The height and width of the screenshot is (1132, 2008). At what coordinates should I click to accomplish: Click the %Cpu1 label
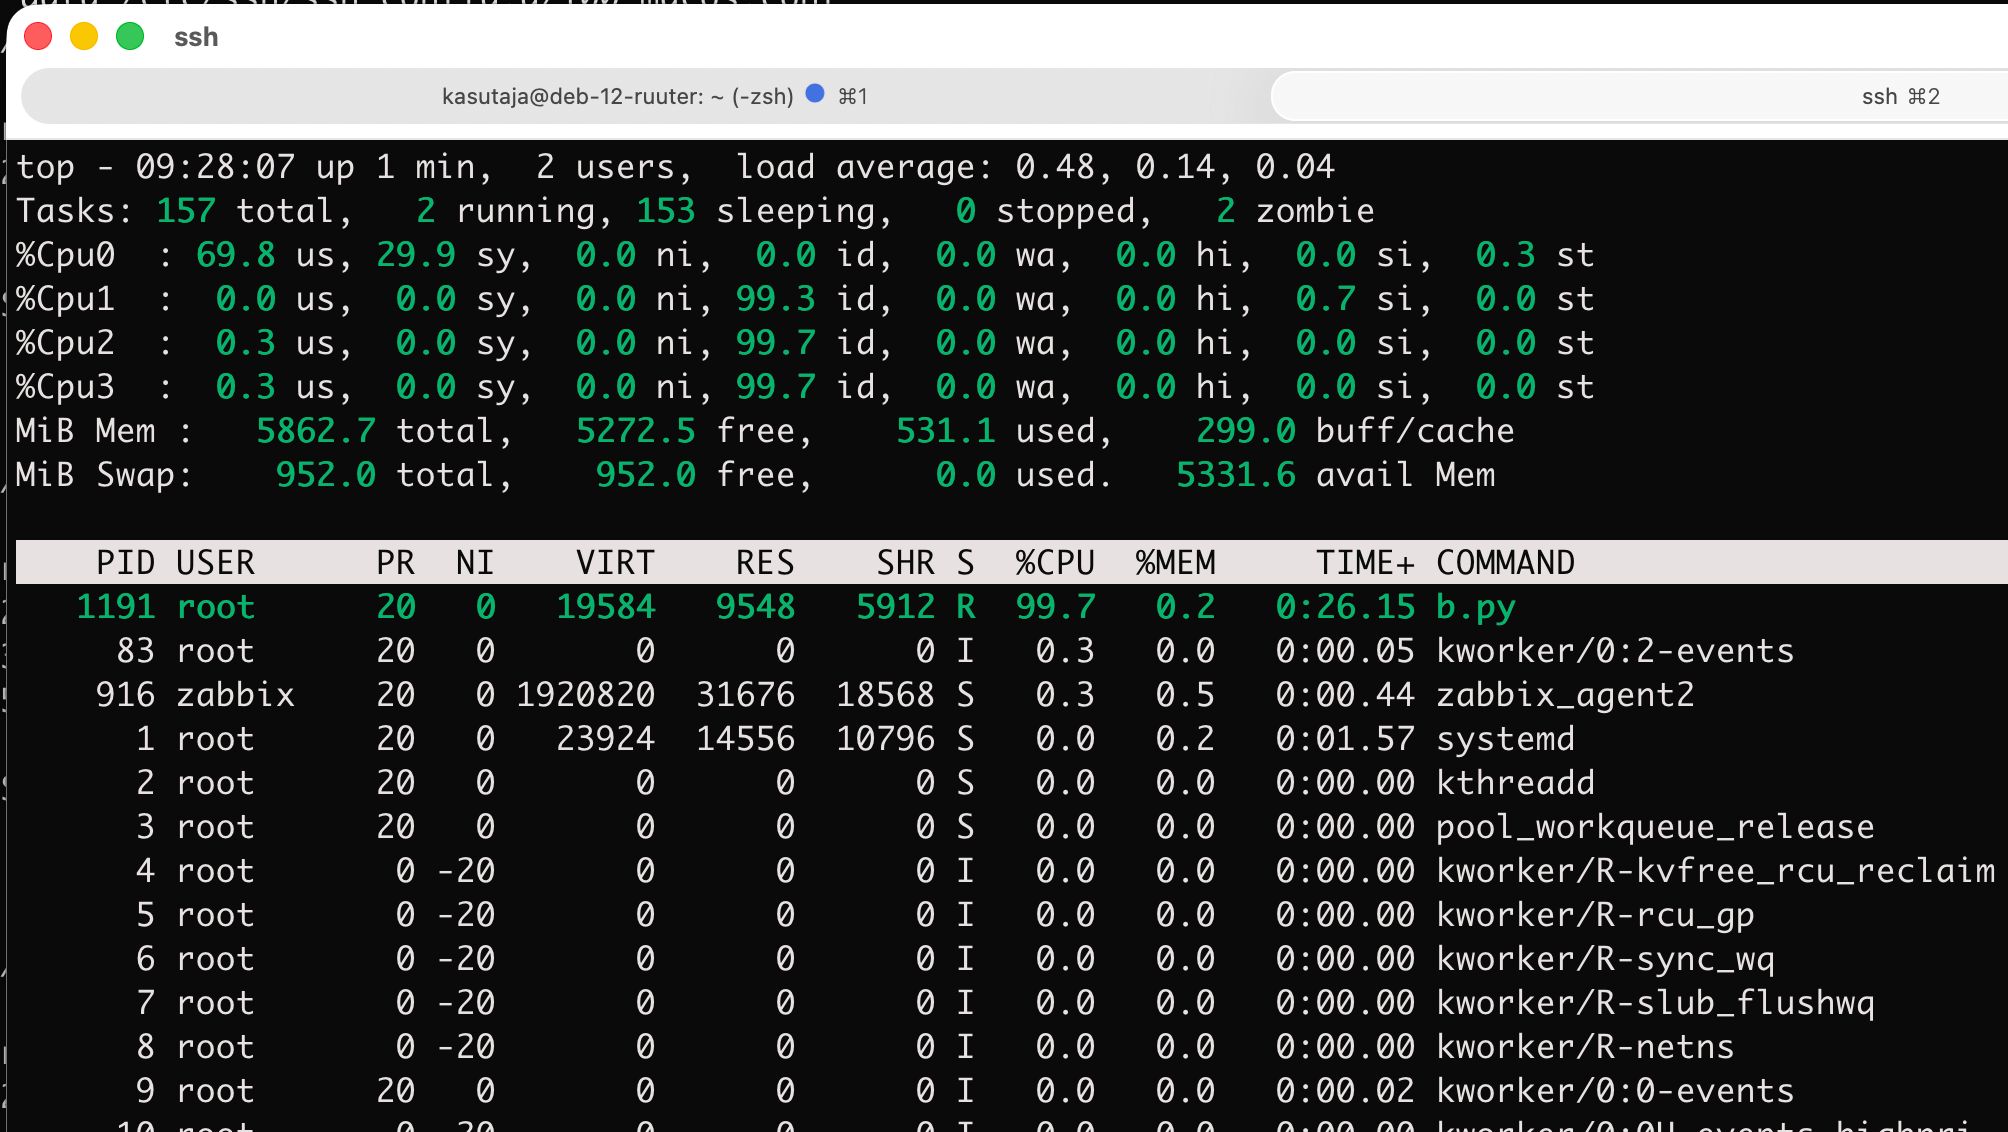[x=65, y=299]
